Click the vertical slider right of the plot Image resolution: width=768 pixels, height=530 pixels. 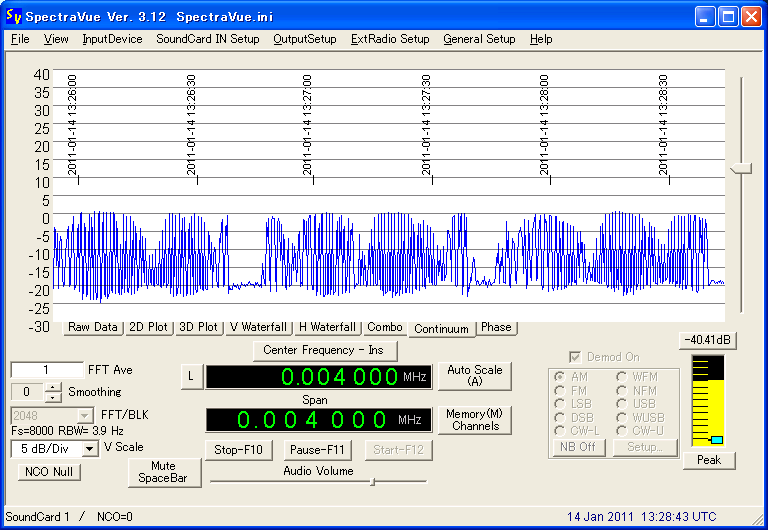pos(741,169)
